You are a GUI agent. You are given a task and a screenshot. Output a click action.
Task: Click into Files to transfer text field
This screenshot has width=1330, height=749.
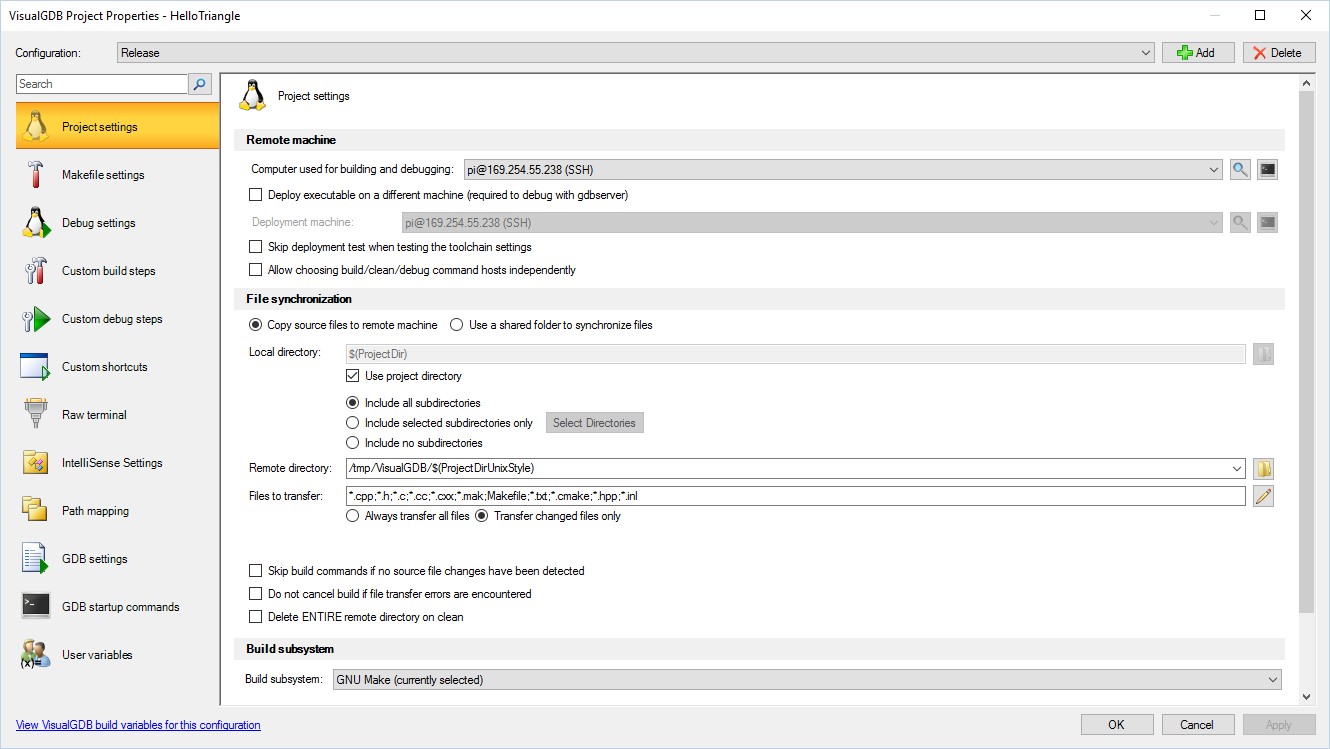point(795,495)
